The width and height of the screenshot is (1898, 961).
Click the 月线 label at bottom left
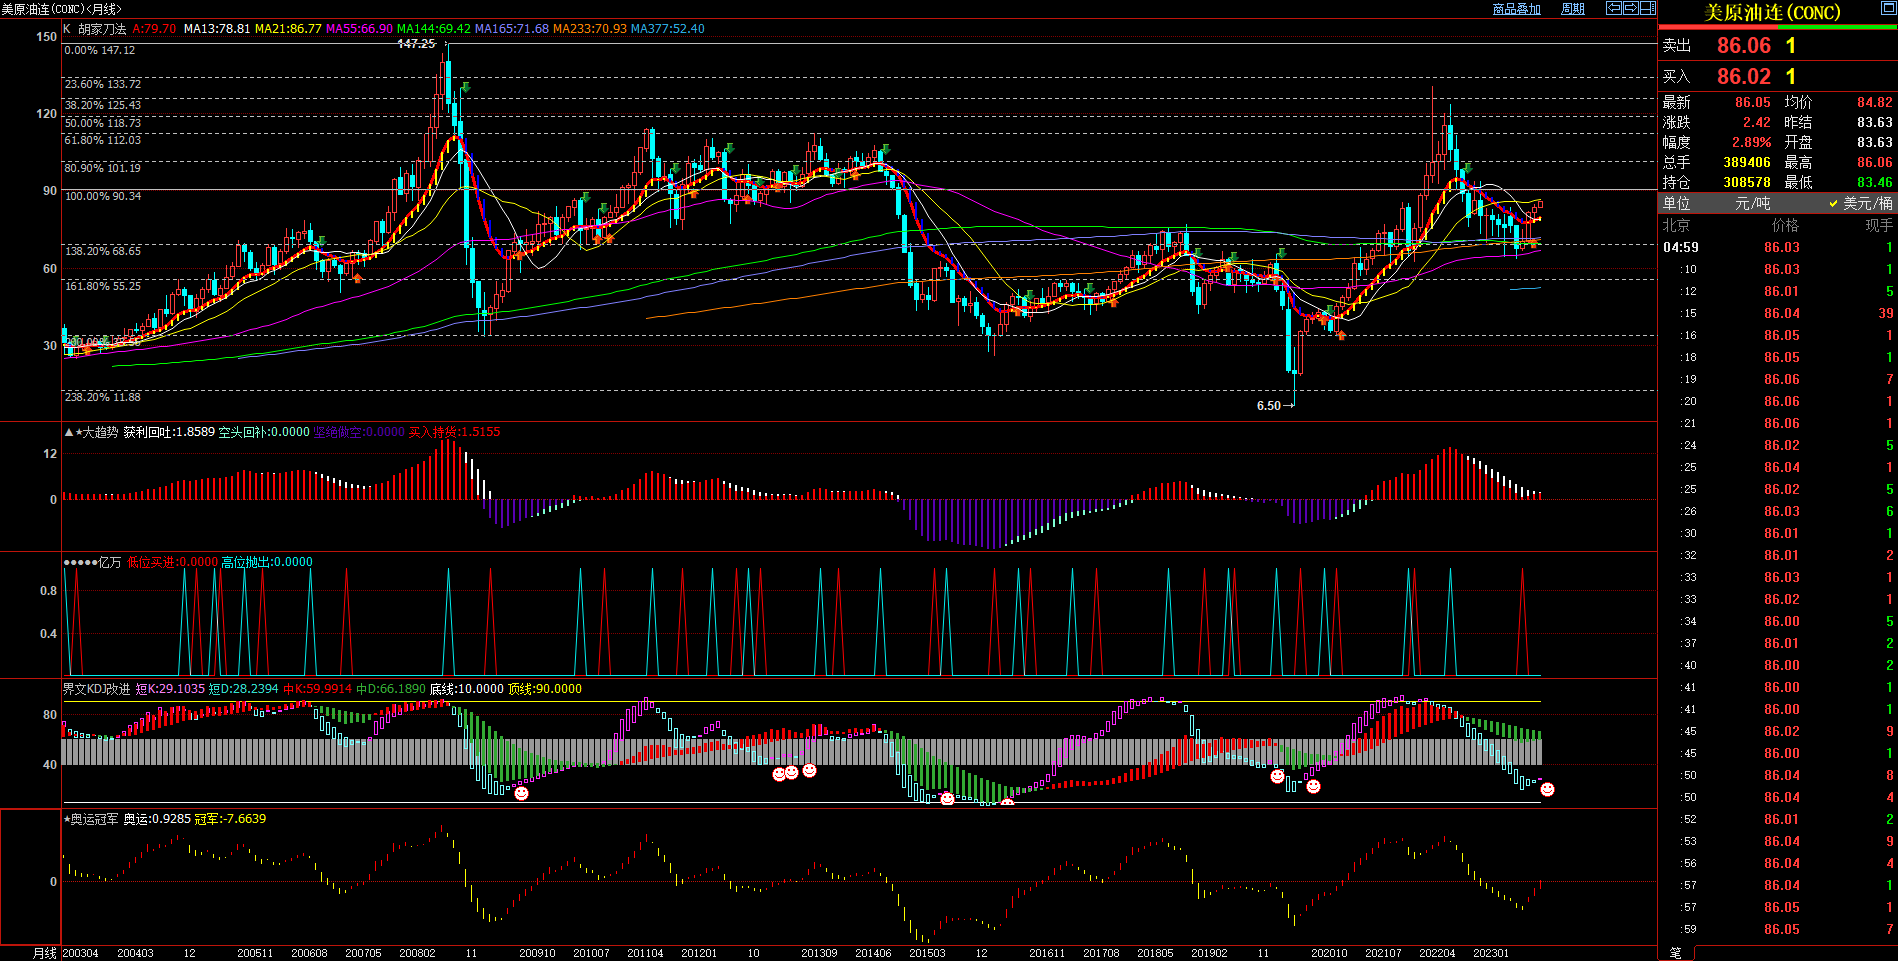click(45, 953)
